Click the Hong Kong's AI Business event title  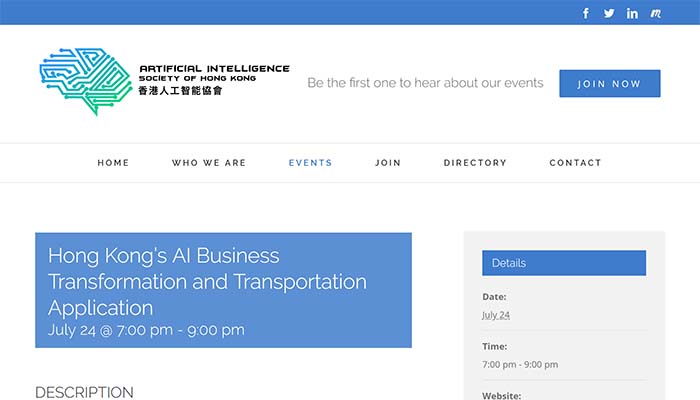[207, 281]
